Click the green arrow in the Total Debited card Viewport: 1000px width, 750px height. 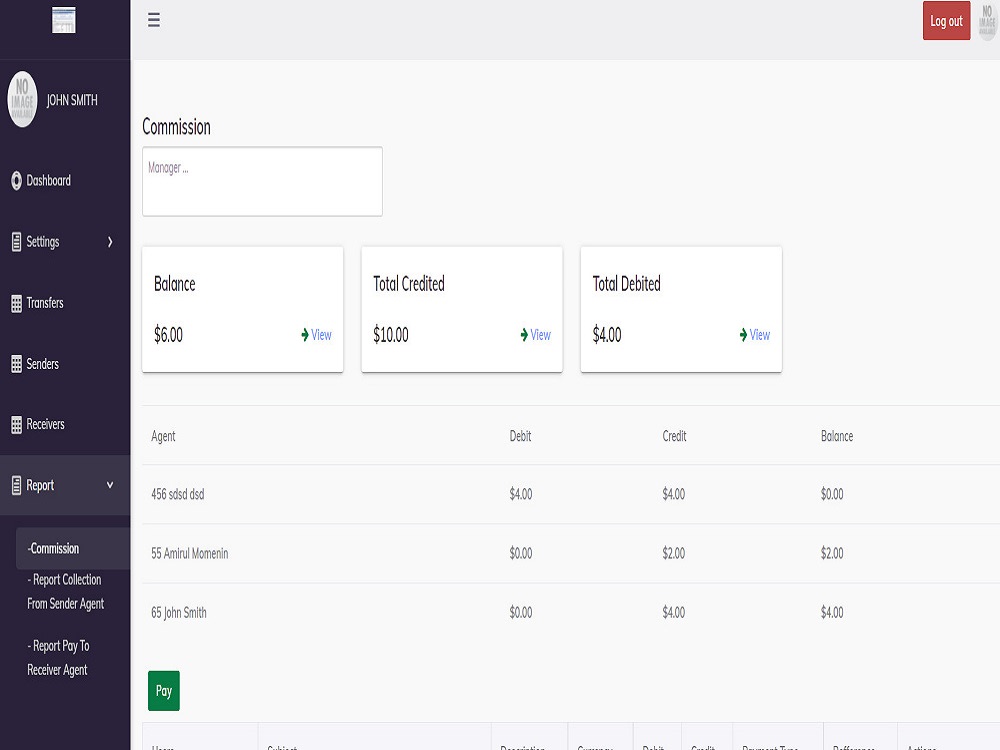744,335
